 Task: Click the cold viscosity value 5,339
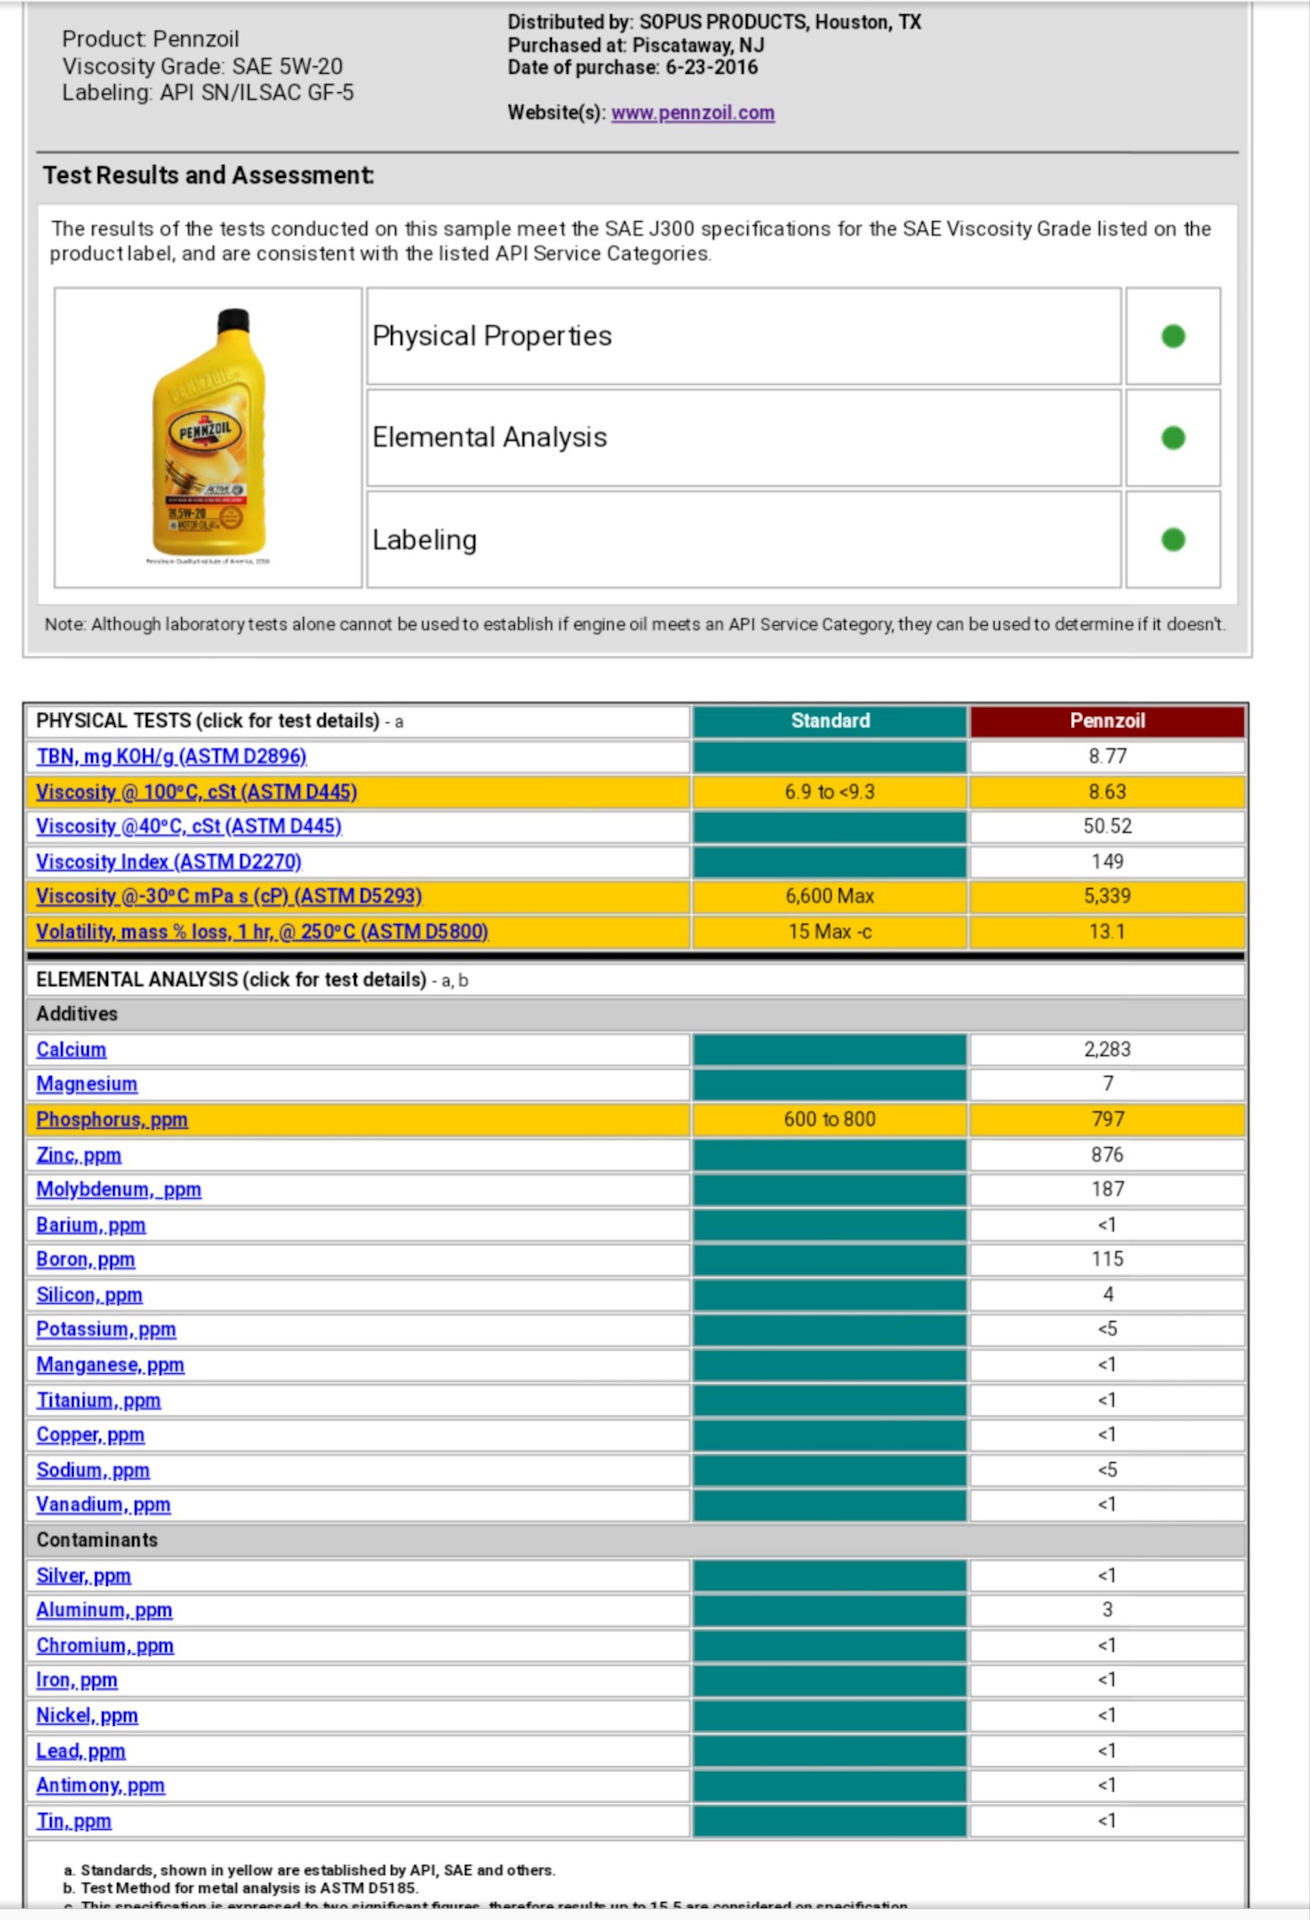[x=1107, y=897]
